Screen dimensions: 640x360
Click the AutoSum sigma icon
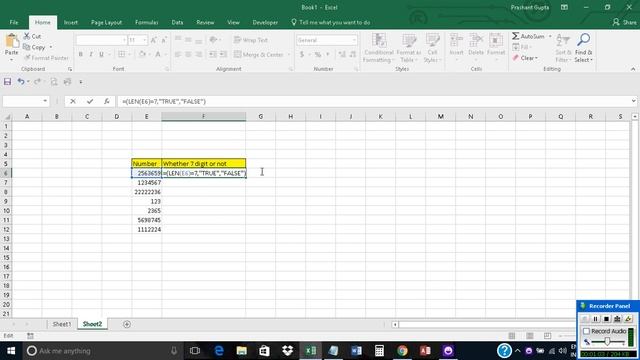click(516, 36)
